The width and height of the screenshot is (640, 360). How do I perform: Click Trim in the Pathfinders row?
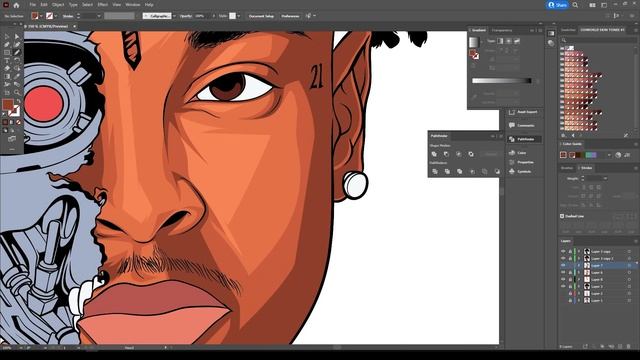click(447, 171)
